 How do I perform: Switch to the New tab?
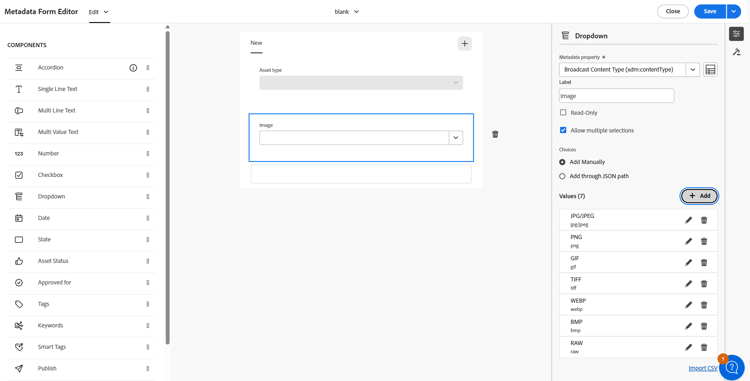point(256,43)
